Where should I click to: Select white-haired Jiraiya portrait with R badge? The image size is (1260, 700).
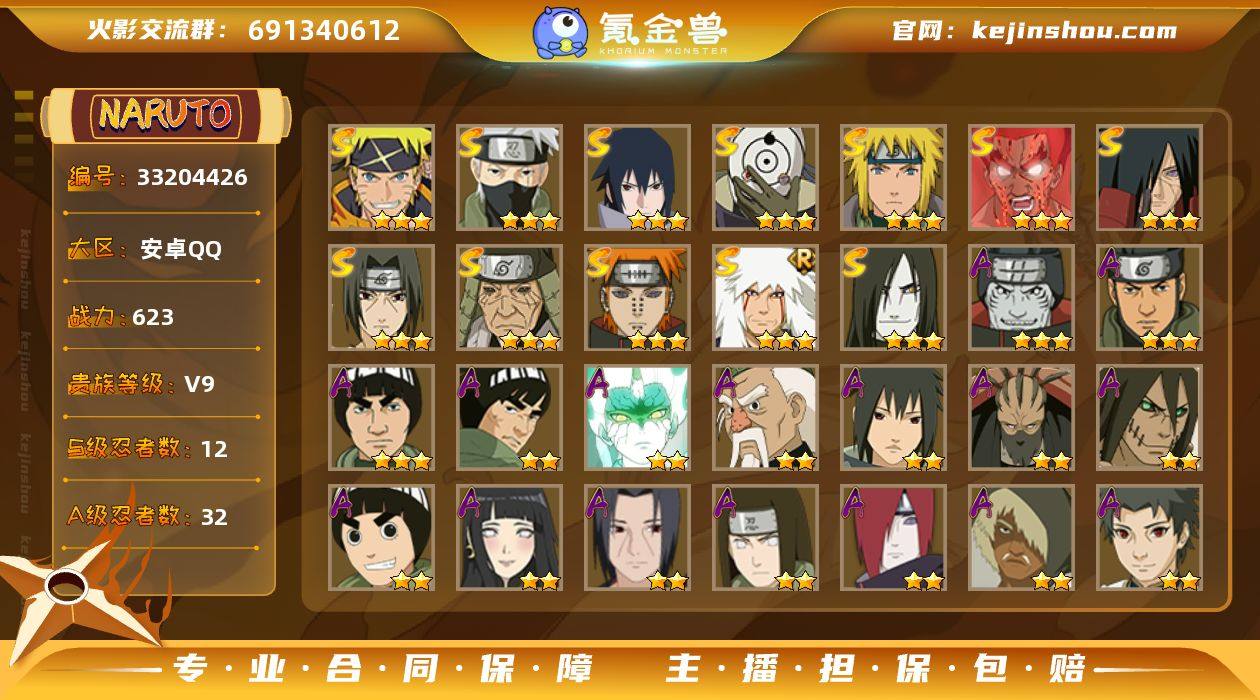tap(765, 298)
